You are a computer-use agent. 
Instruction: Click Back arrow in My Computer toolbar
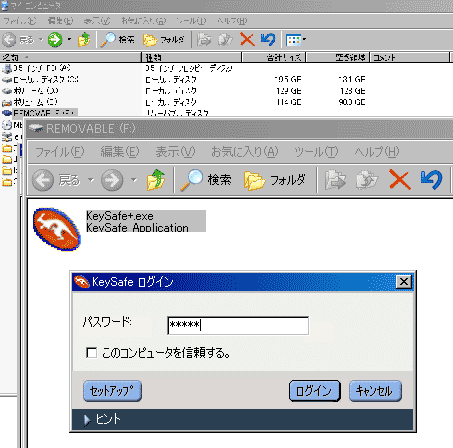pyautogui.click(x=9, y=40)
